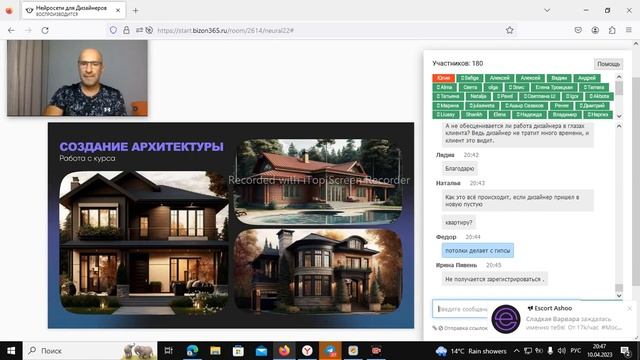Click the Escort Ashoo notification avatar
640x360 pixels.
coord(506,319)
